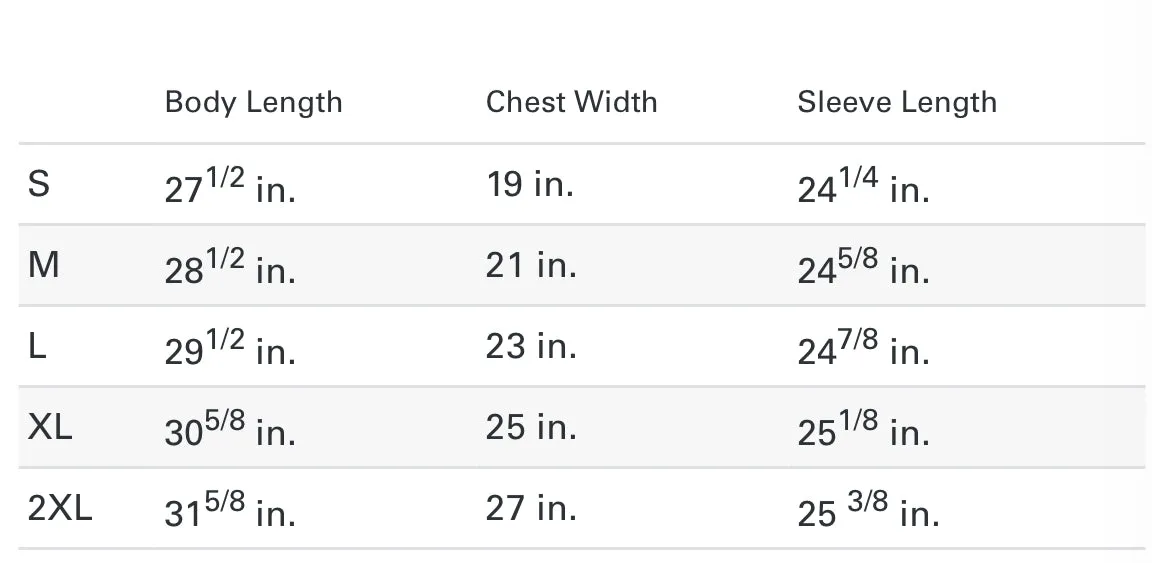
Task: Select the XL size row label
Action: [x=50, y=426]
